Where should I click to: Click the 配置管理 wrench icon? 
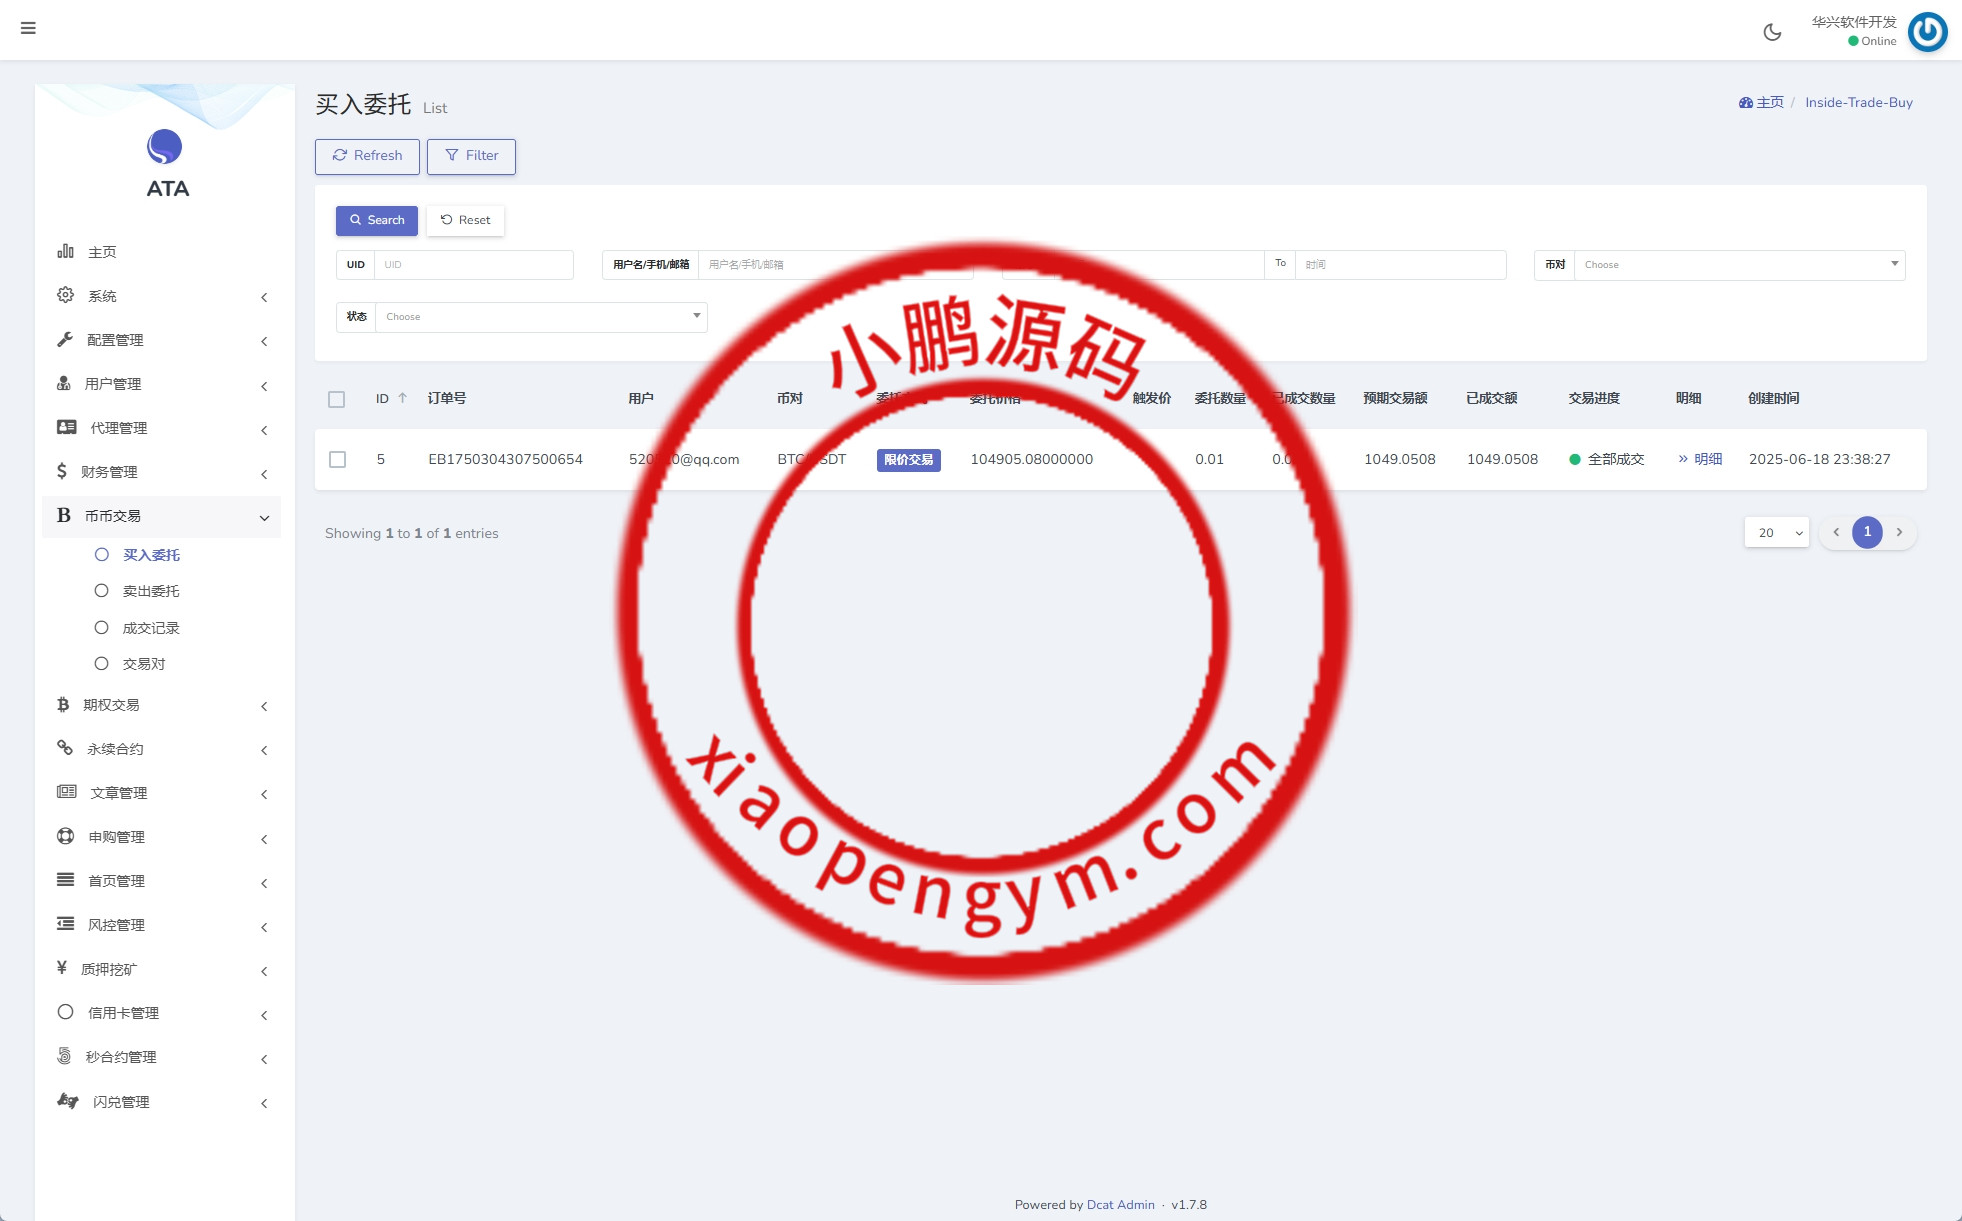pyautogui.click(x=65, y=339)
